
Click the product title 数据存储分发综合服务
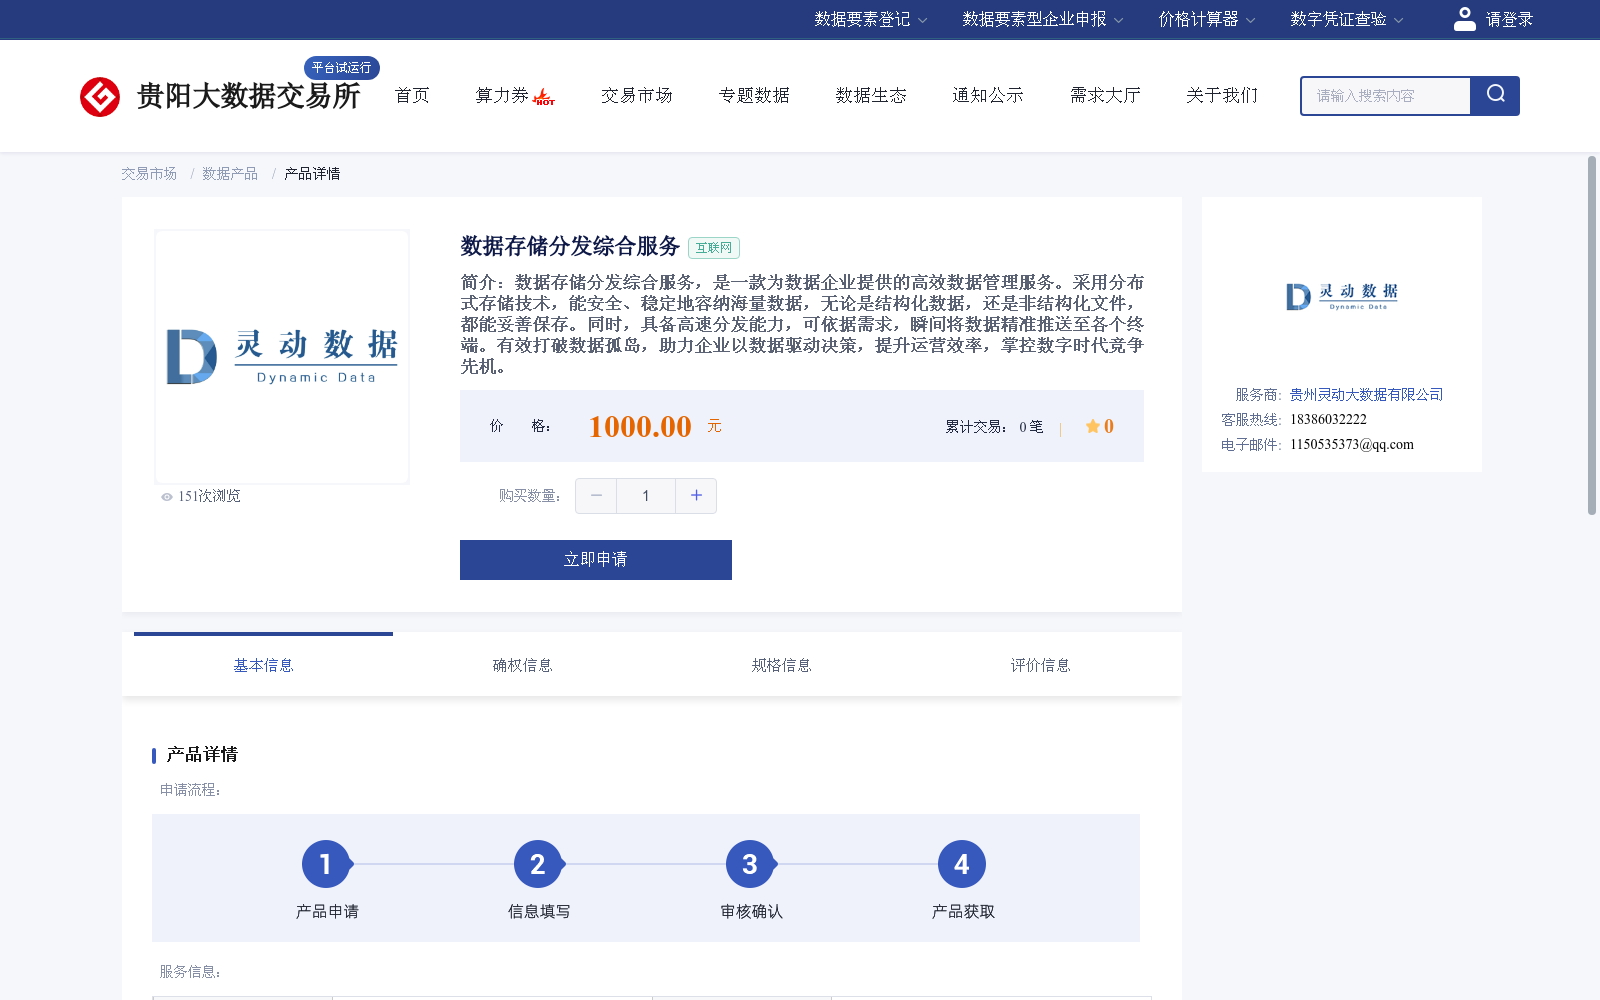click(570, 246)
